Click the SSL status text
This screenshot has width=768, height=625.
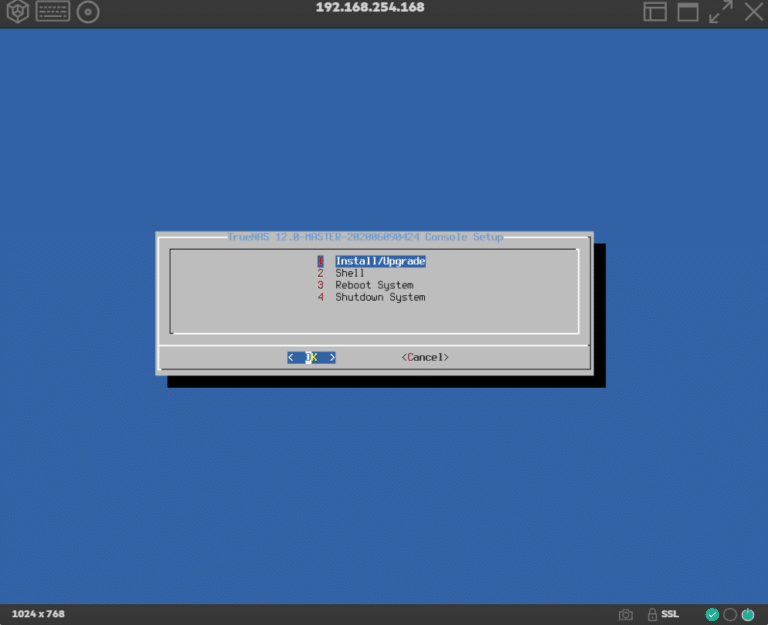(x=670, y=614)
